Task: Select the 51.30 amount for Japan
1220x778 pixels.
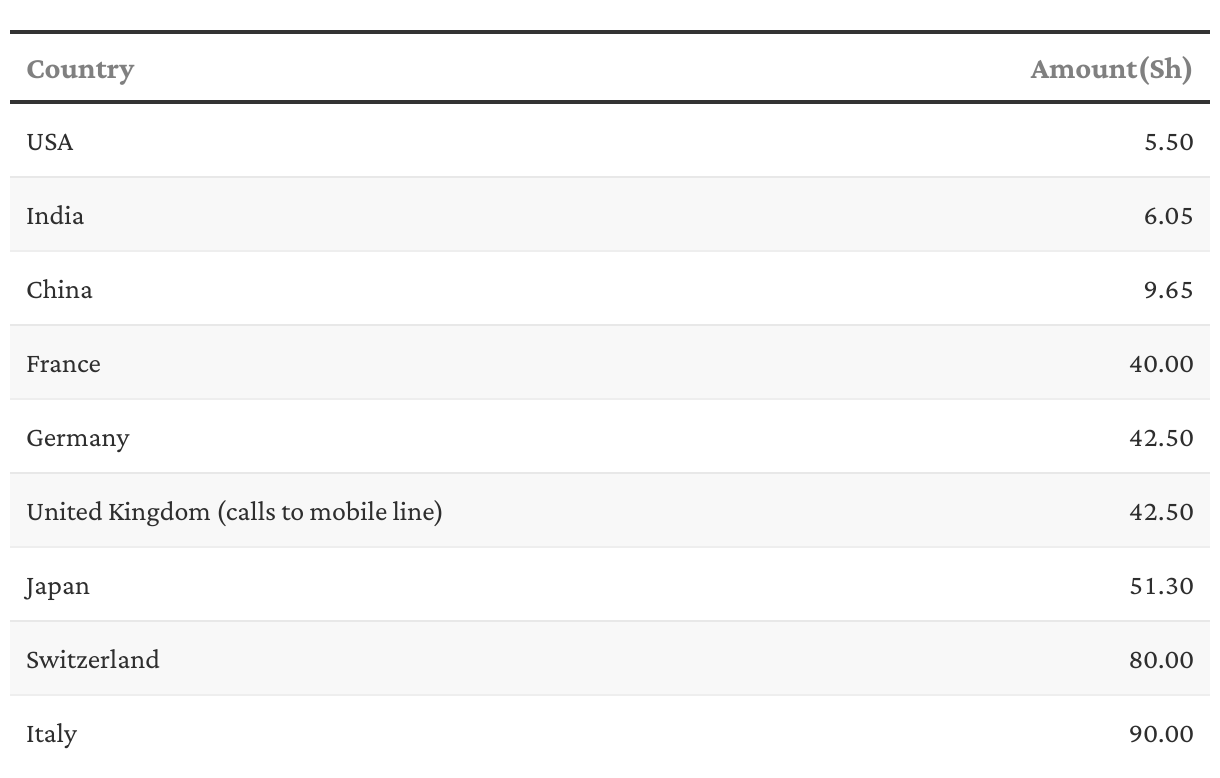Action: click(x=1161, y=586)
